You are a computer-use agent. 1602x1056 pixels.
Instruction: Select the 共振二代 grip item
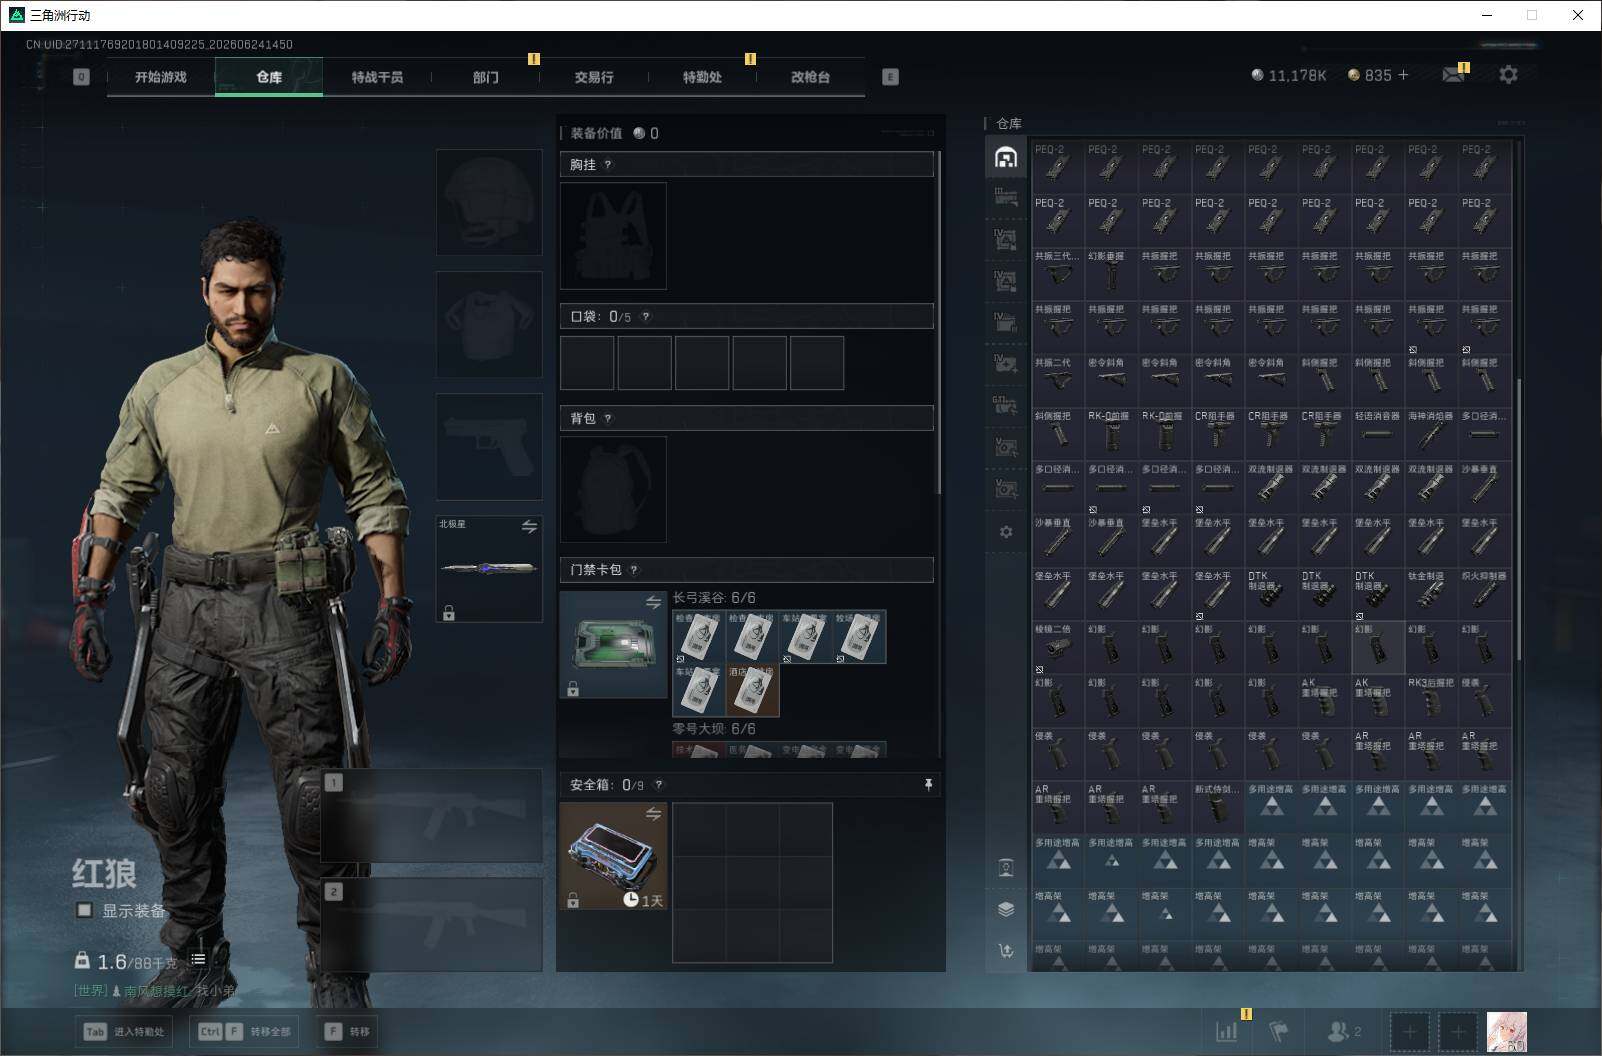pos(1058,381)
